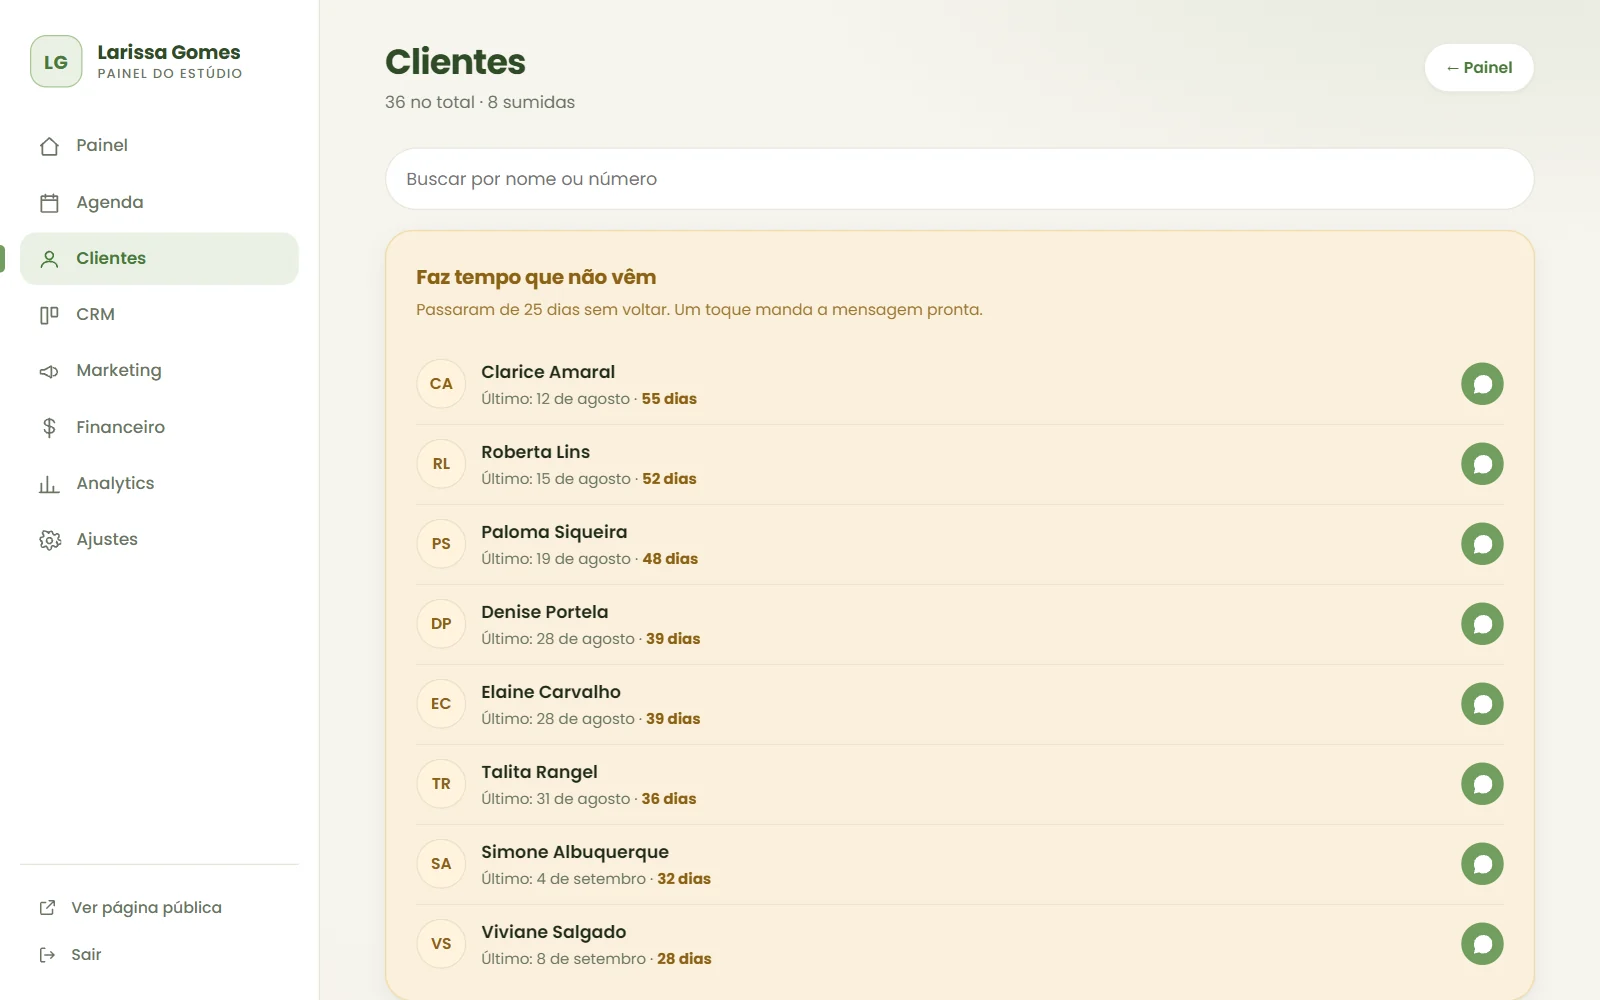
Task: Click the RL avatar for Roberta Lins
Action: (441, 464)
